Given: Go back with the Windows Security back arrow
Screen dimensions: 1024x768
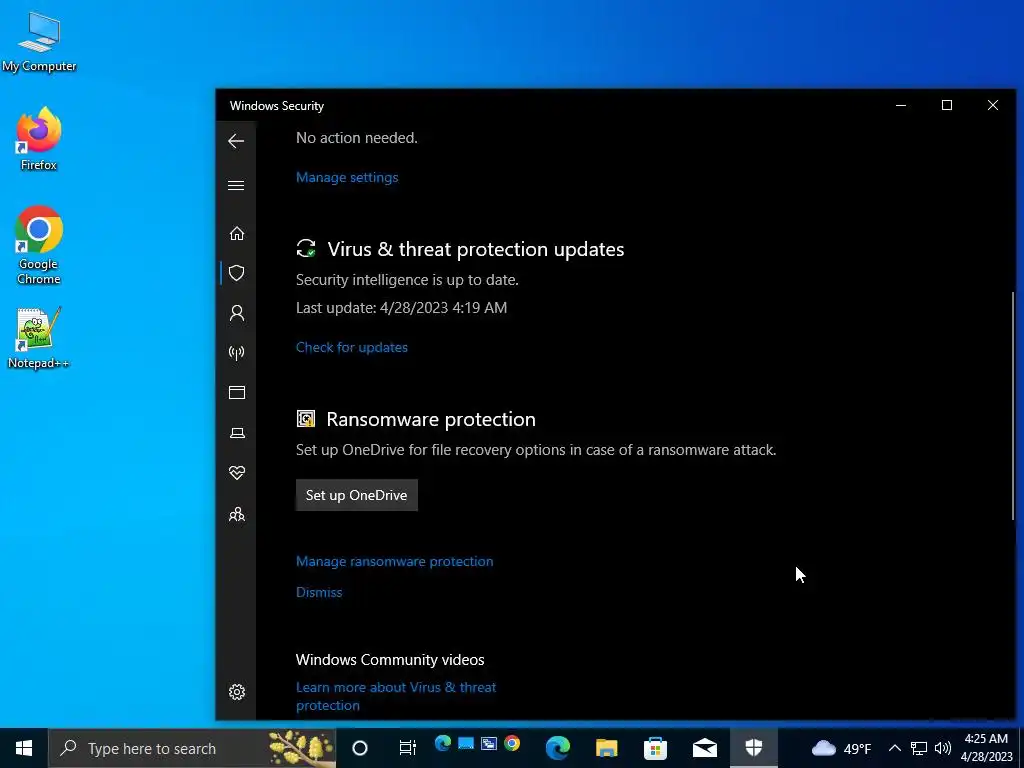Looking at the screenshot, I should point(236,141).
